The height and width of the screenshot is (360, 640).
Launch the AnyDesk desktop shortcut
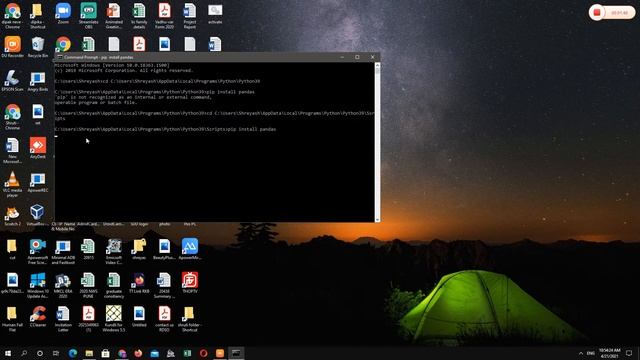38,148
